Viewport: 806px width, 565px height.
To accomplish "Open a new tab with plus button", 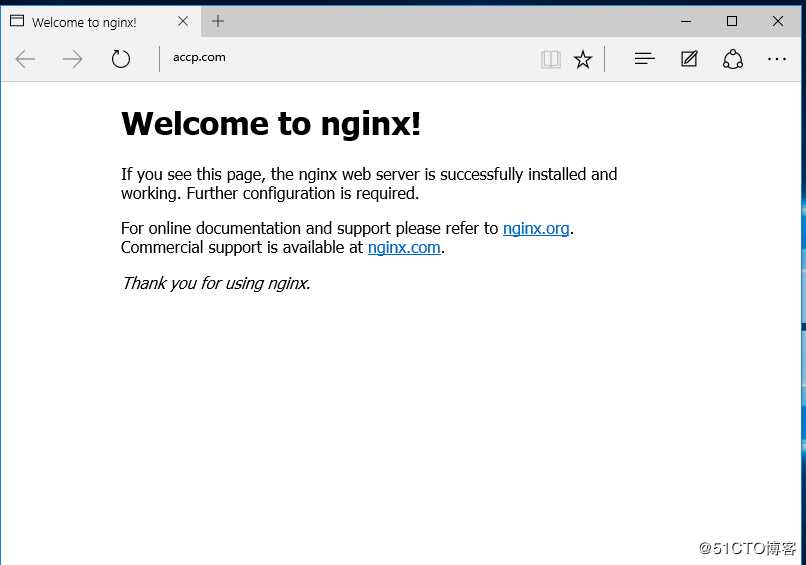I will pyautogui.click(x=218, y=21).
